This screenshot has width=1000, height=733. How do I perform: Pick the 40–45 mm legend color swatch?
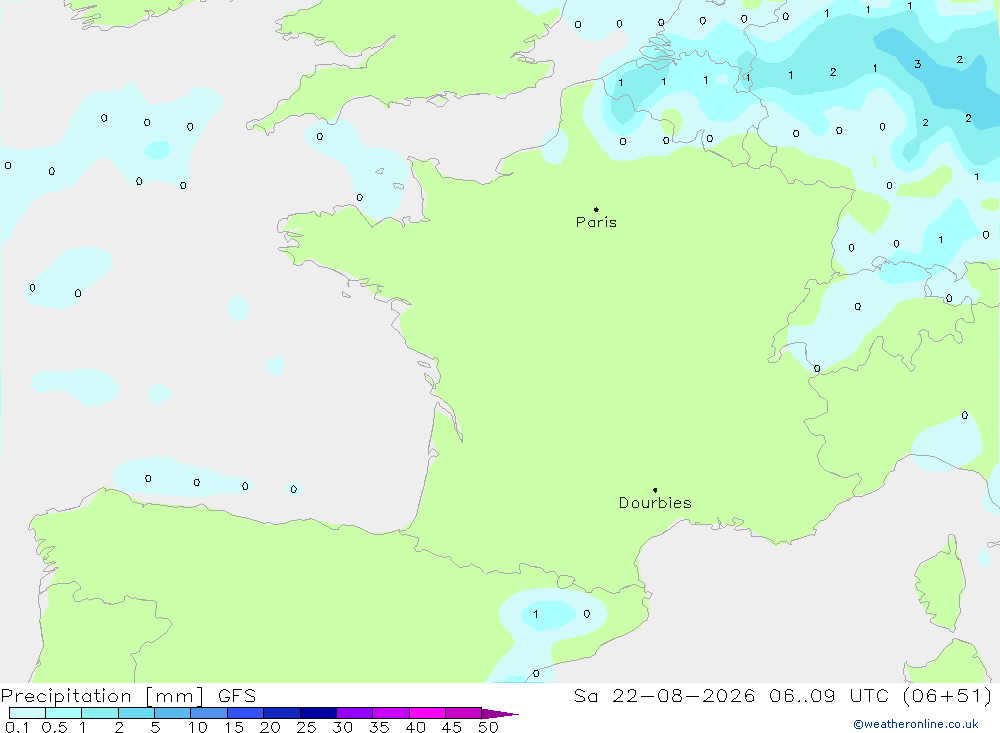coord(427,713)
